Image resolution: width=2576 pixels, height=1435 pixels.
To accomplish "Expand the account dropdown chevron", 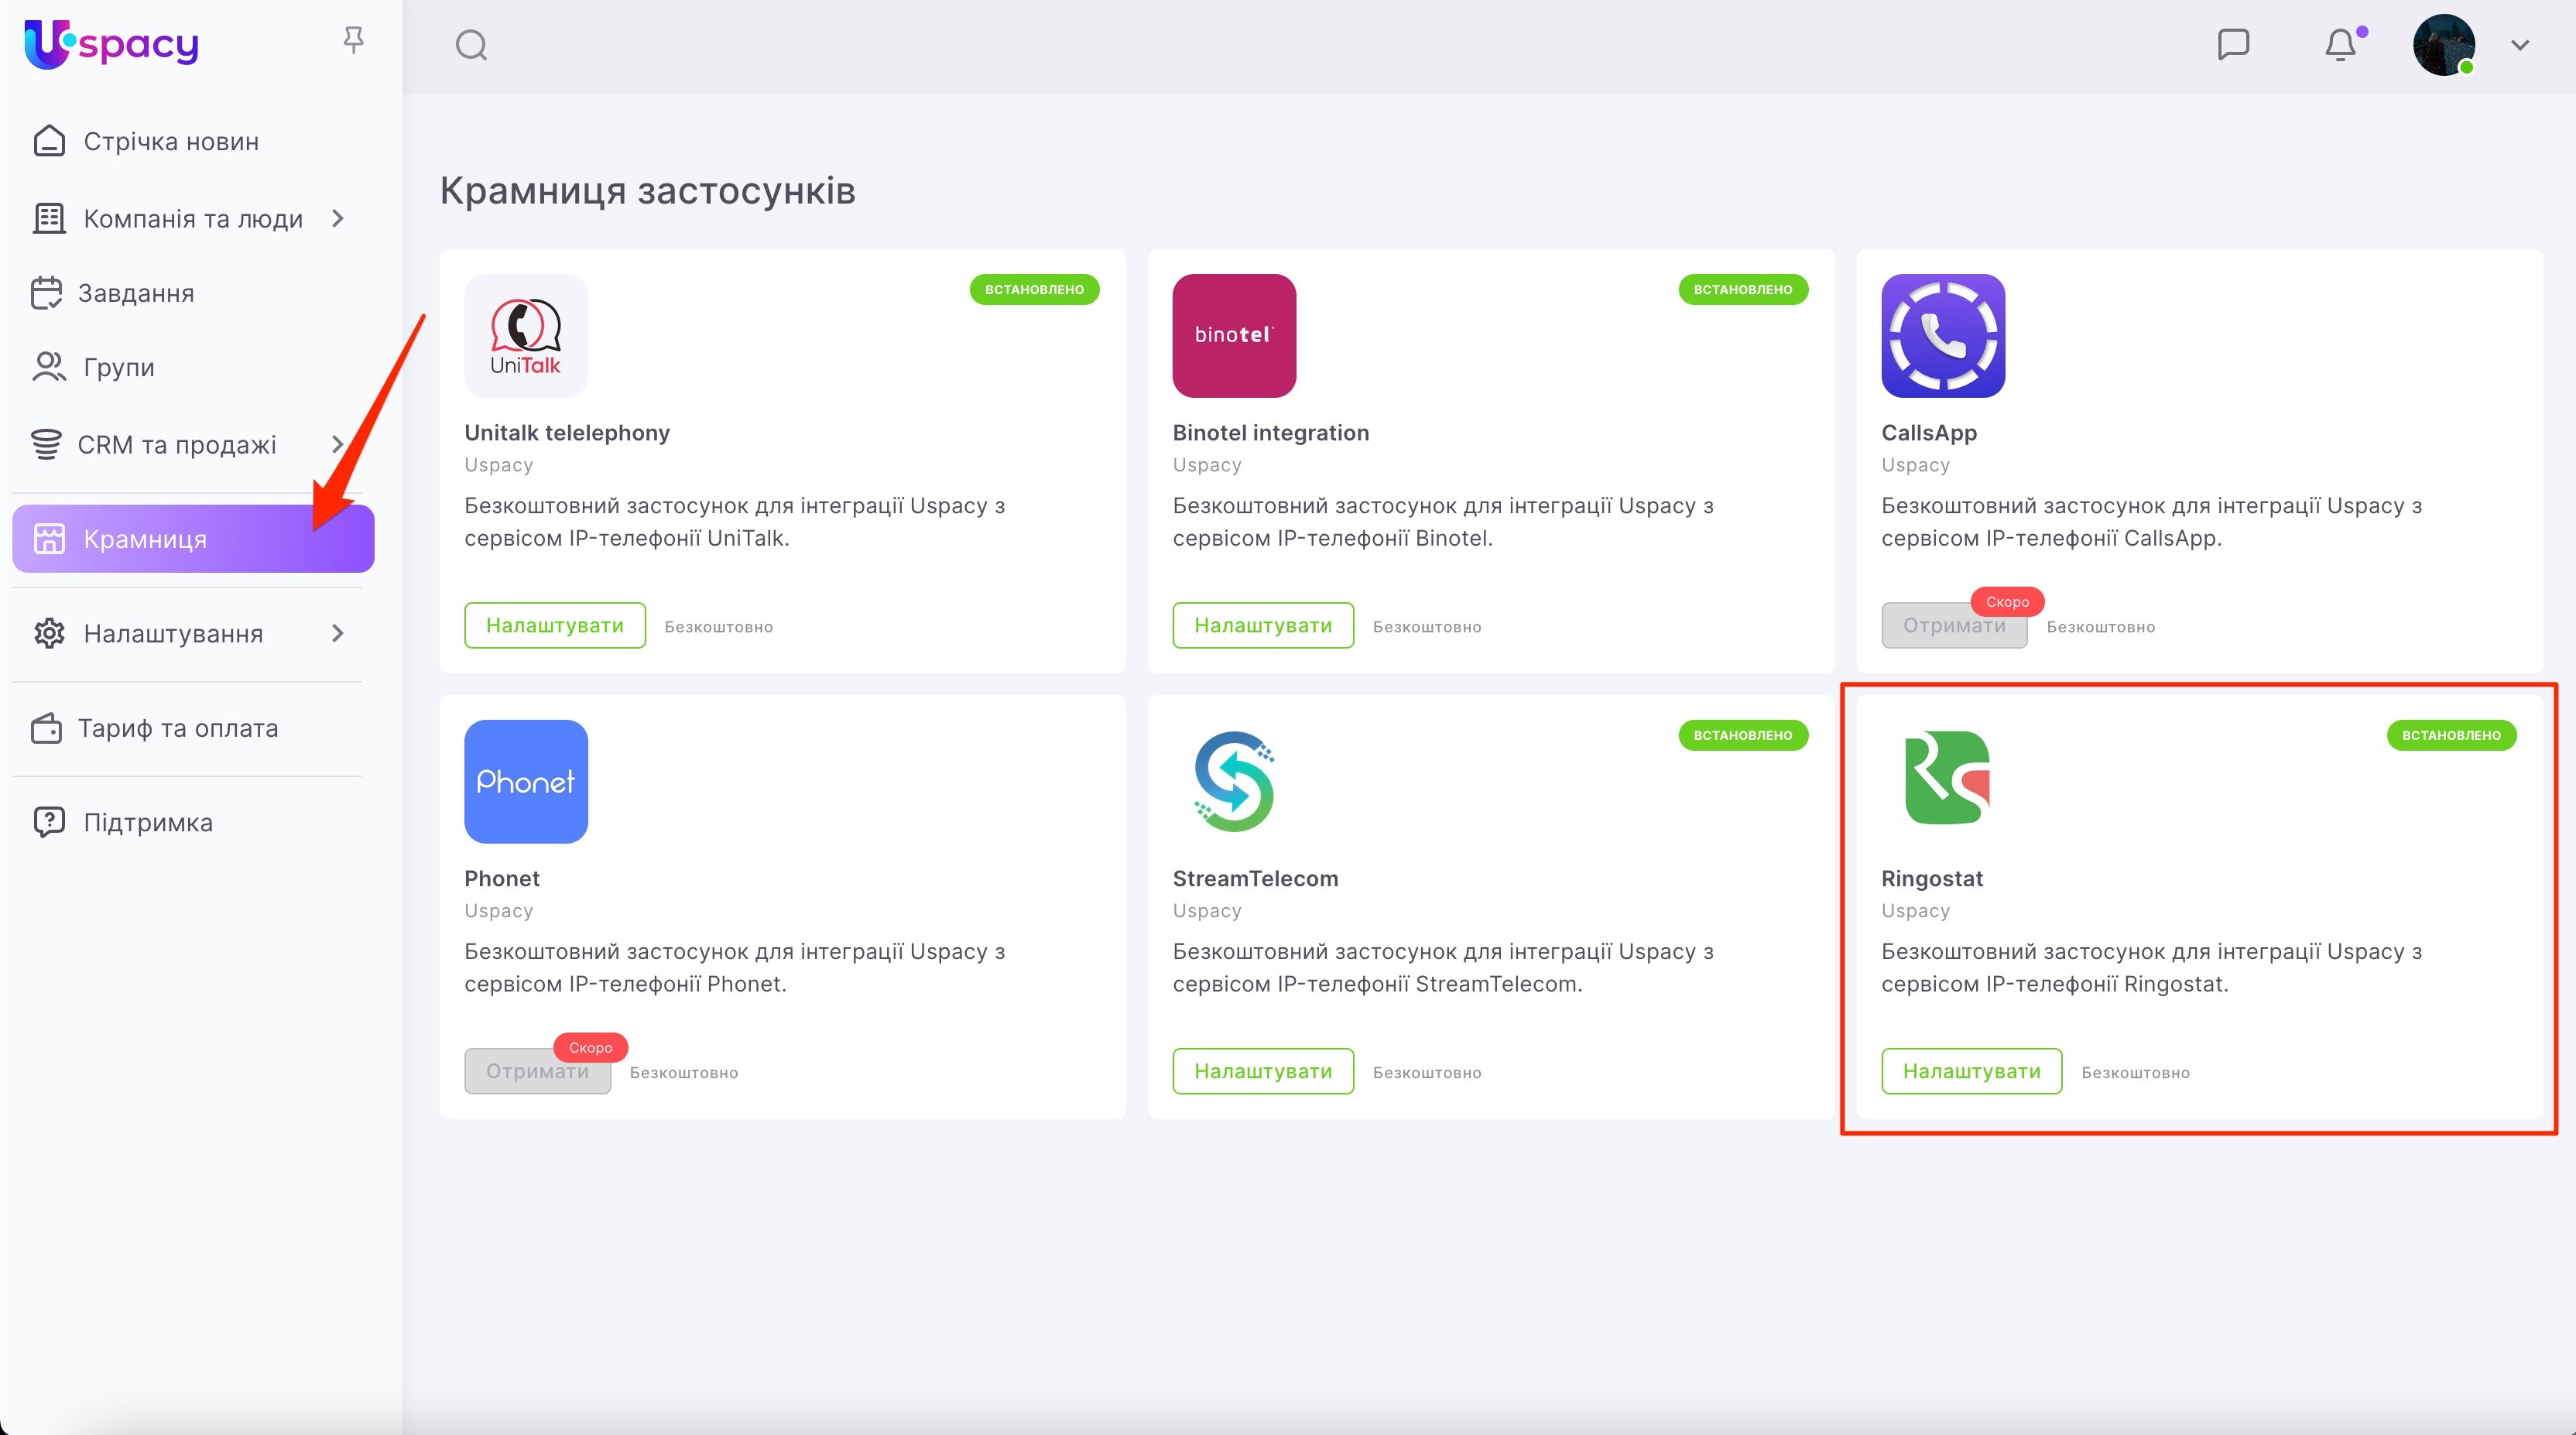I will tap(2519, 45).
